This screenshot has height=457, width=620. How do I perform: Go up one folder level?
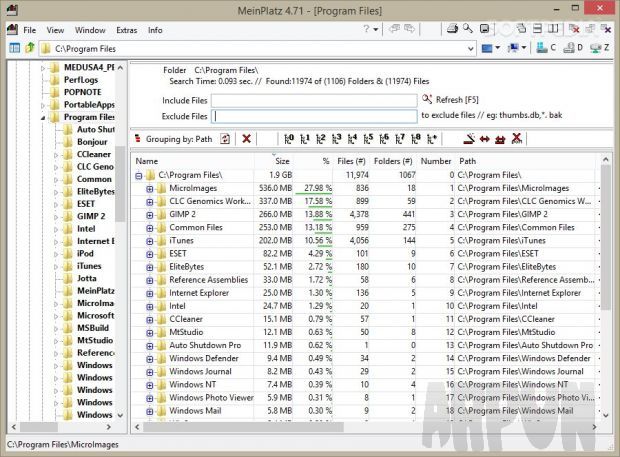[x=30, y=48]
